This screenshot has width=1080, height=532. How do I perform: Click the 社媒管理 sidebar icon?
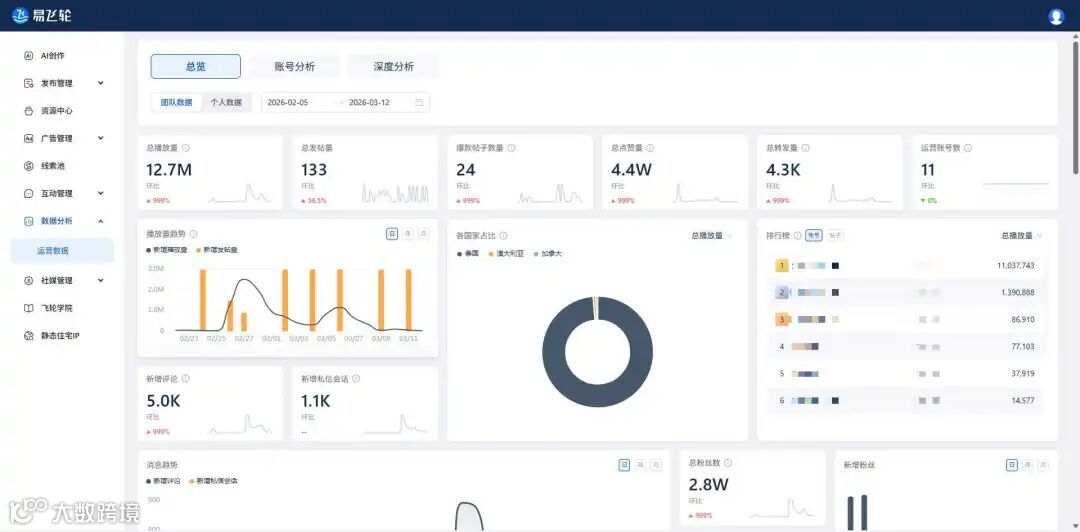tap(28, 280)
